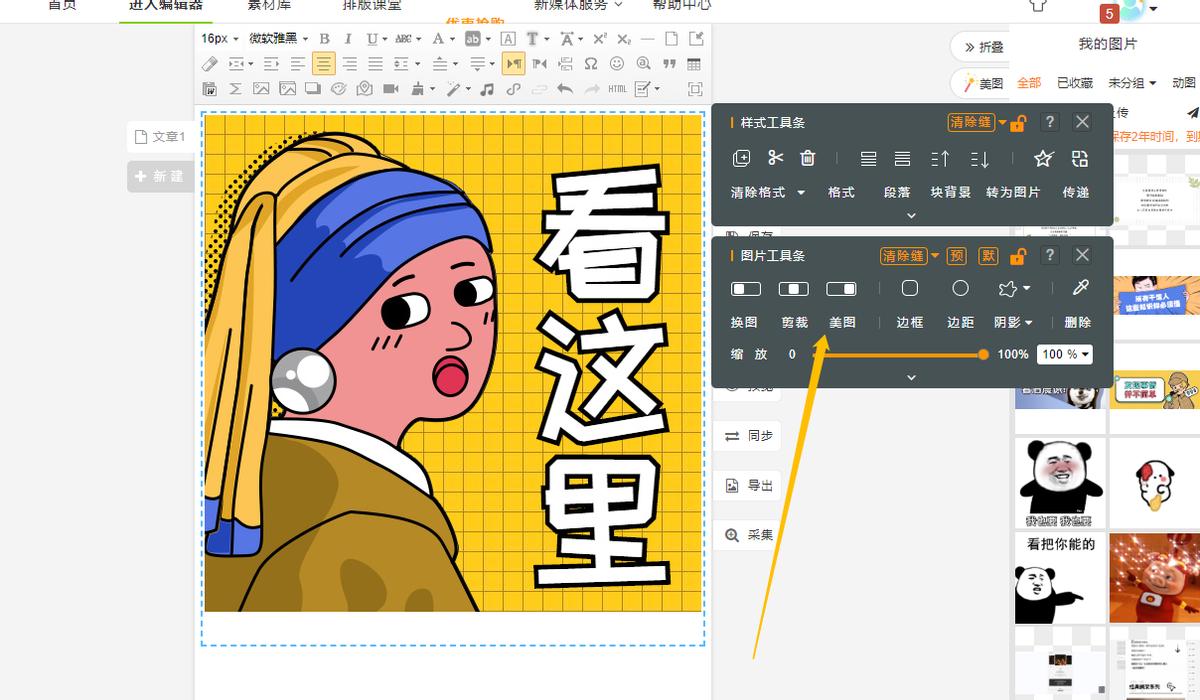Click the trash delete icon in 样式工具条
The height and width of the screenshot is (700, 1200).
(x=808, y=158)
